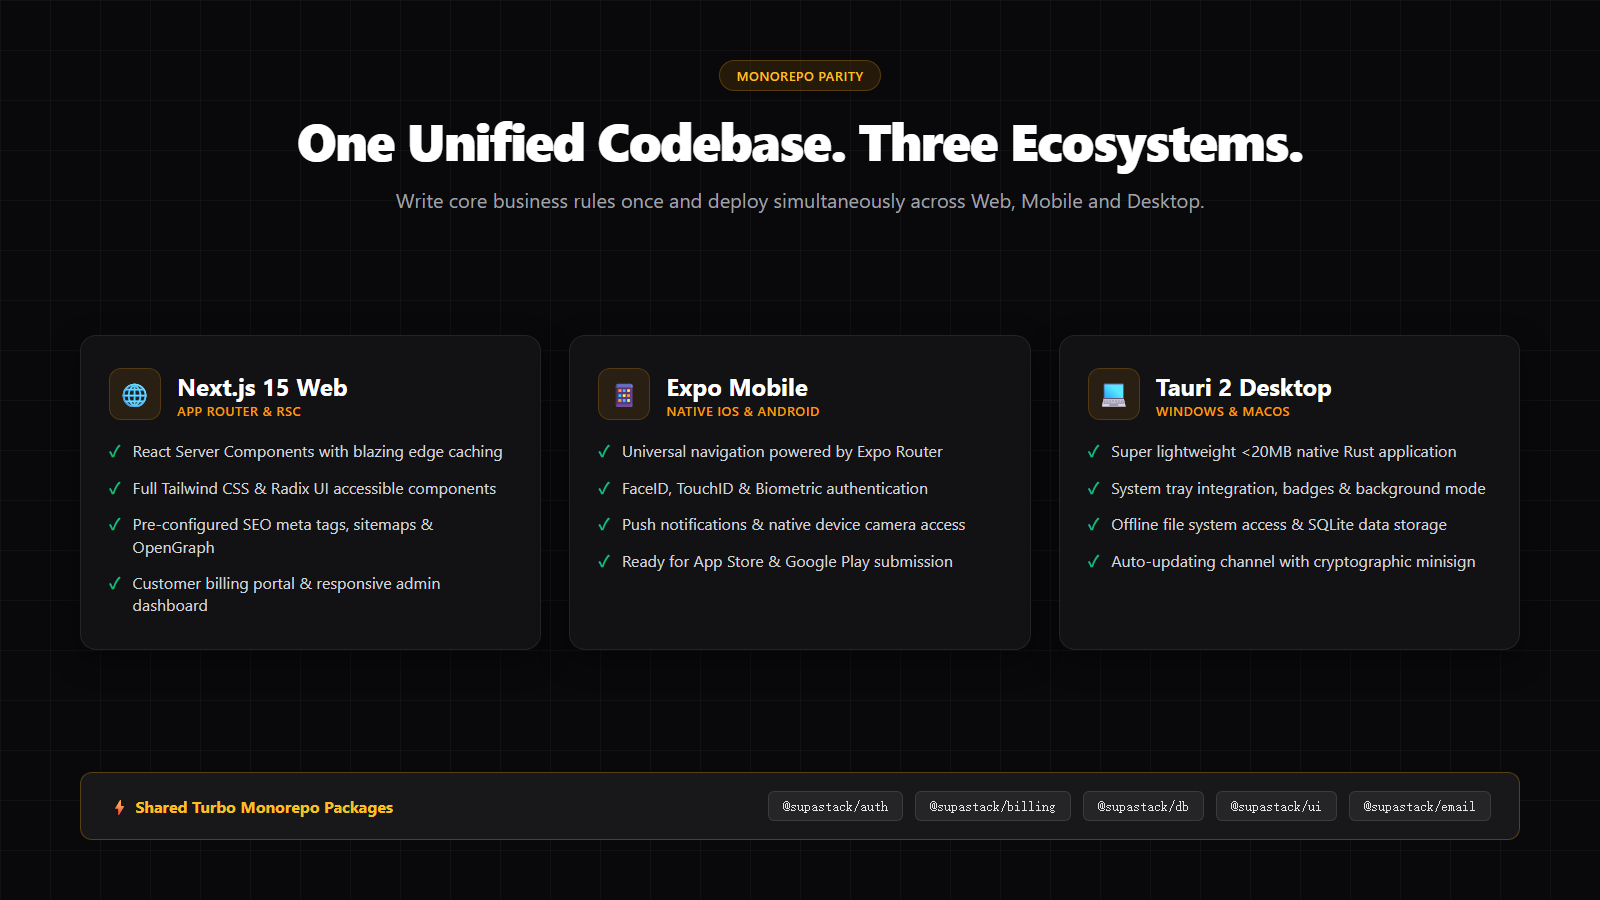Click the NATIVE IOS & ANDROID subtitle
Viewport: 1600px width, 900px height.
click(743, 412)
